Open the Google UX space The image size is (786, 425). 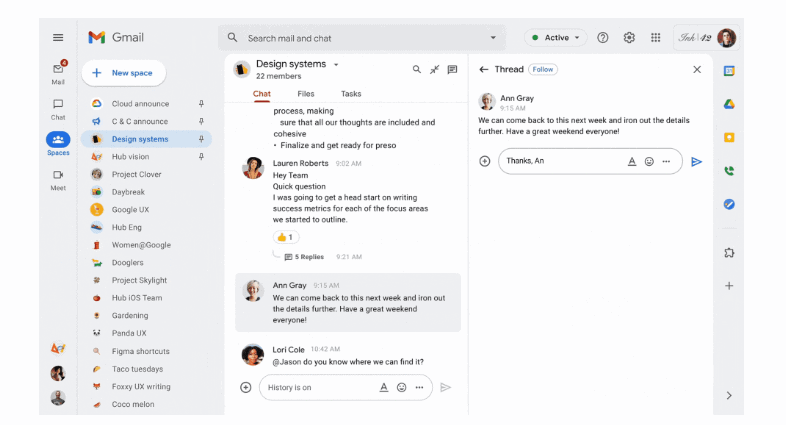tap(146, 209)
